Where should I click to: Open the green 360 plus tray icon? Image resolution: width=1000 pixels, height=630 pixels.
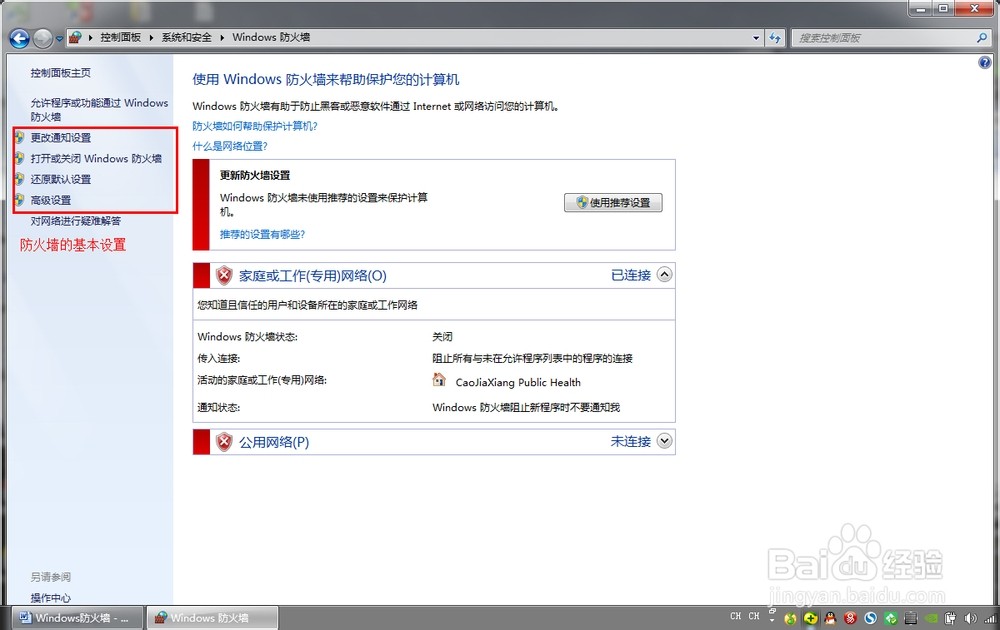pos(811,618)
